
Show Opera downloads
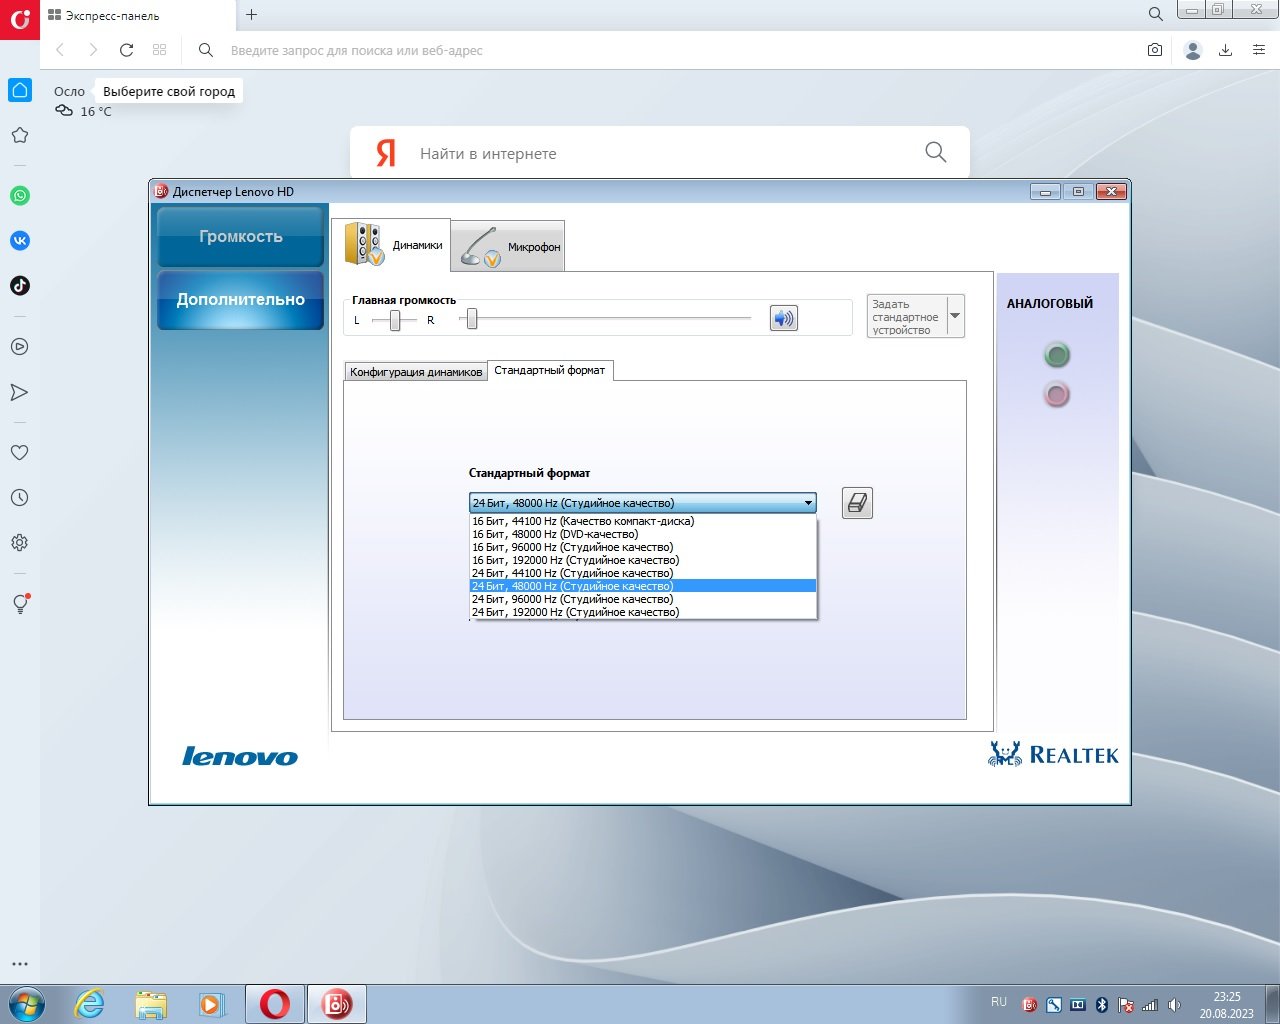[1225, 50]
